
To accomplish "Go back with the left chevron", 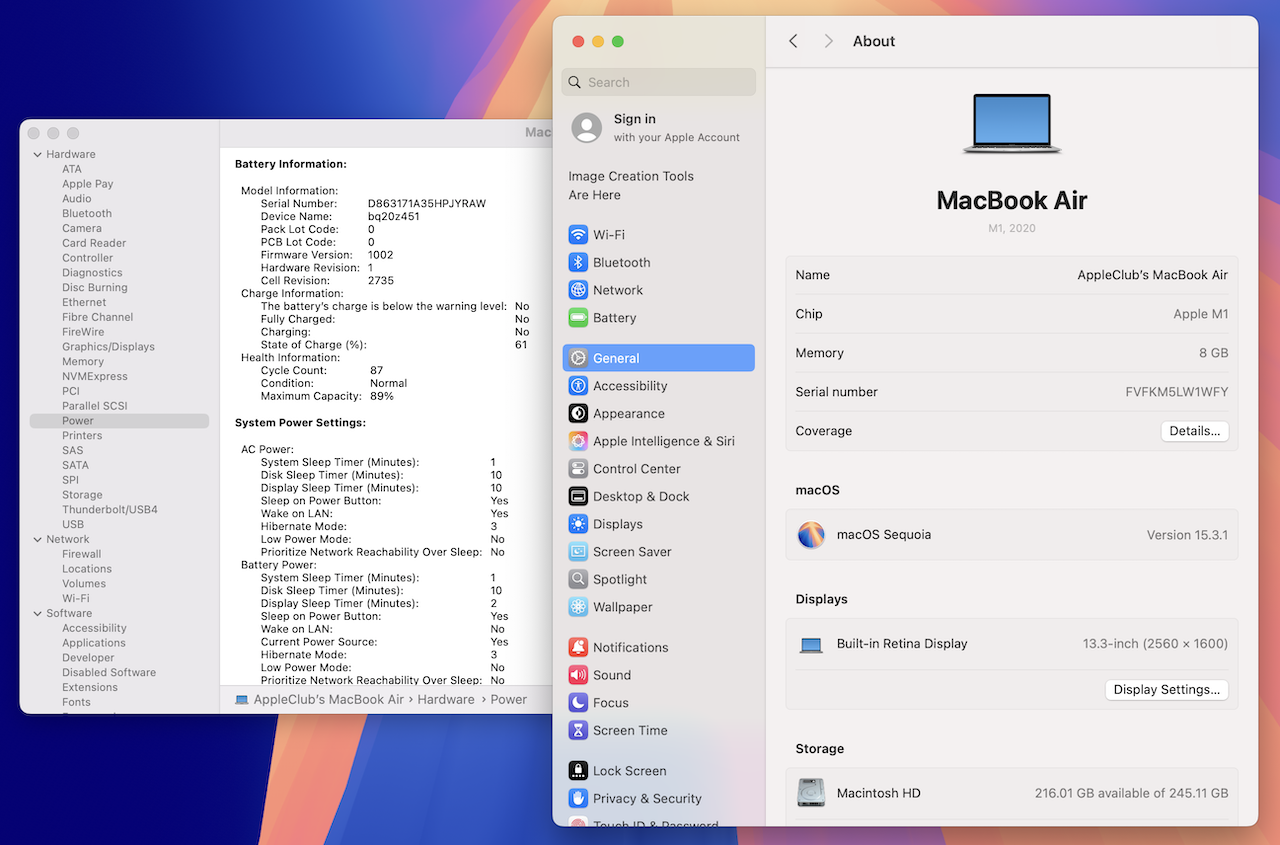I will (x=793, y=41).
